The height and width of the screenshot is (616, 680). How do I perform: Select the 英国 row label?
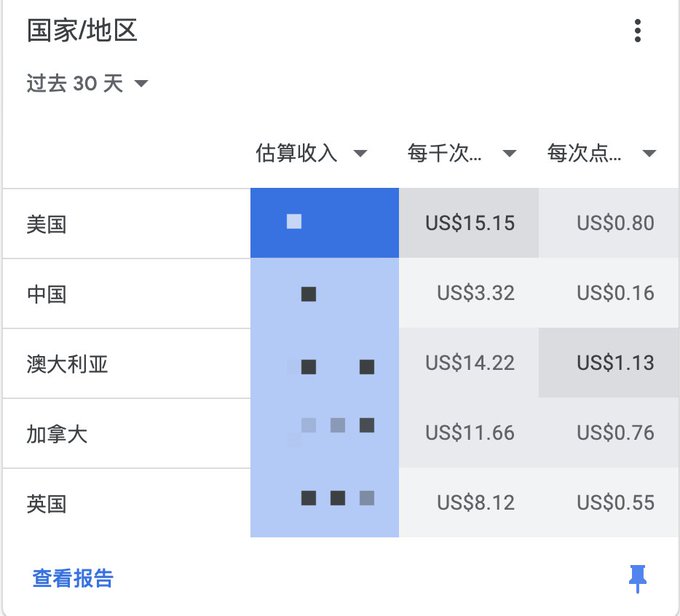(x=46, y=504)
